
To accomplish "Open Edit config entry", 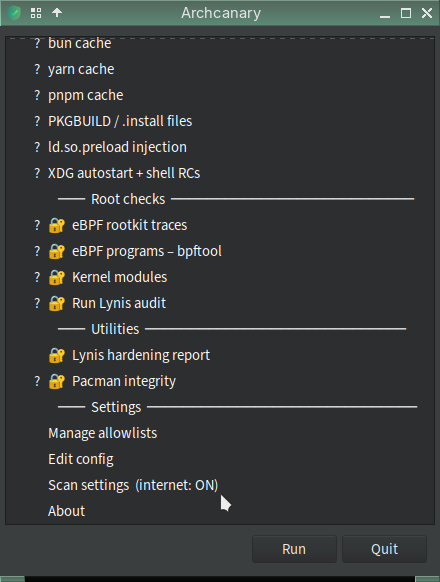I will 81,459.
